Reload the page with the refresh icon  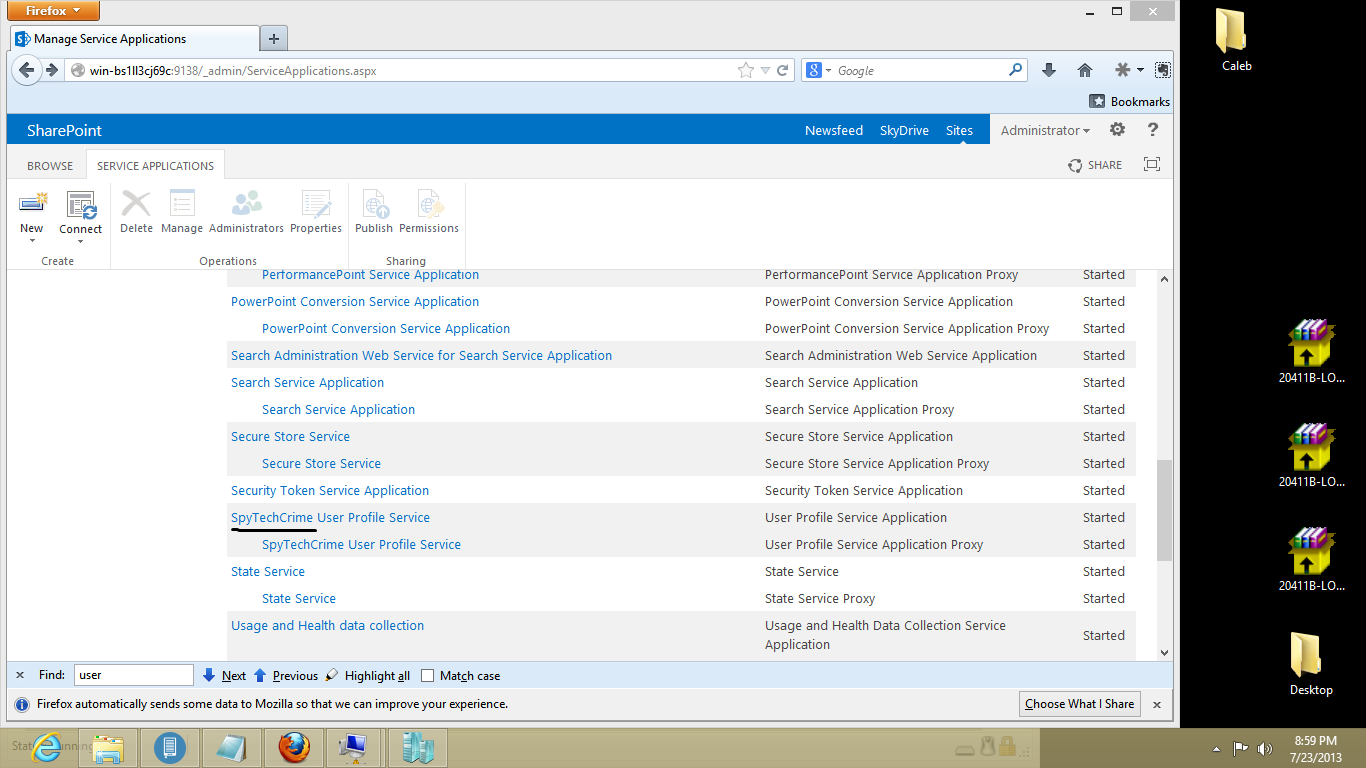tap(783, 70)
